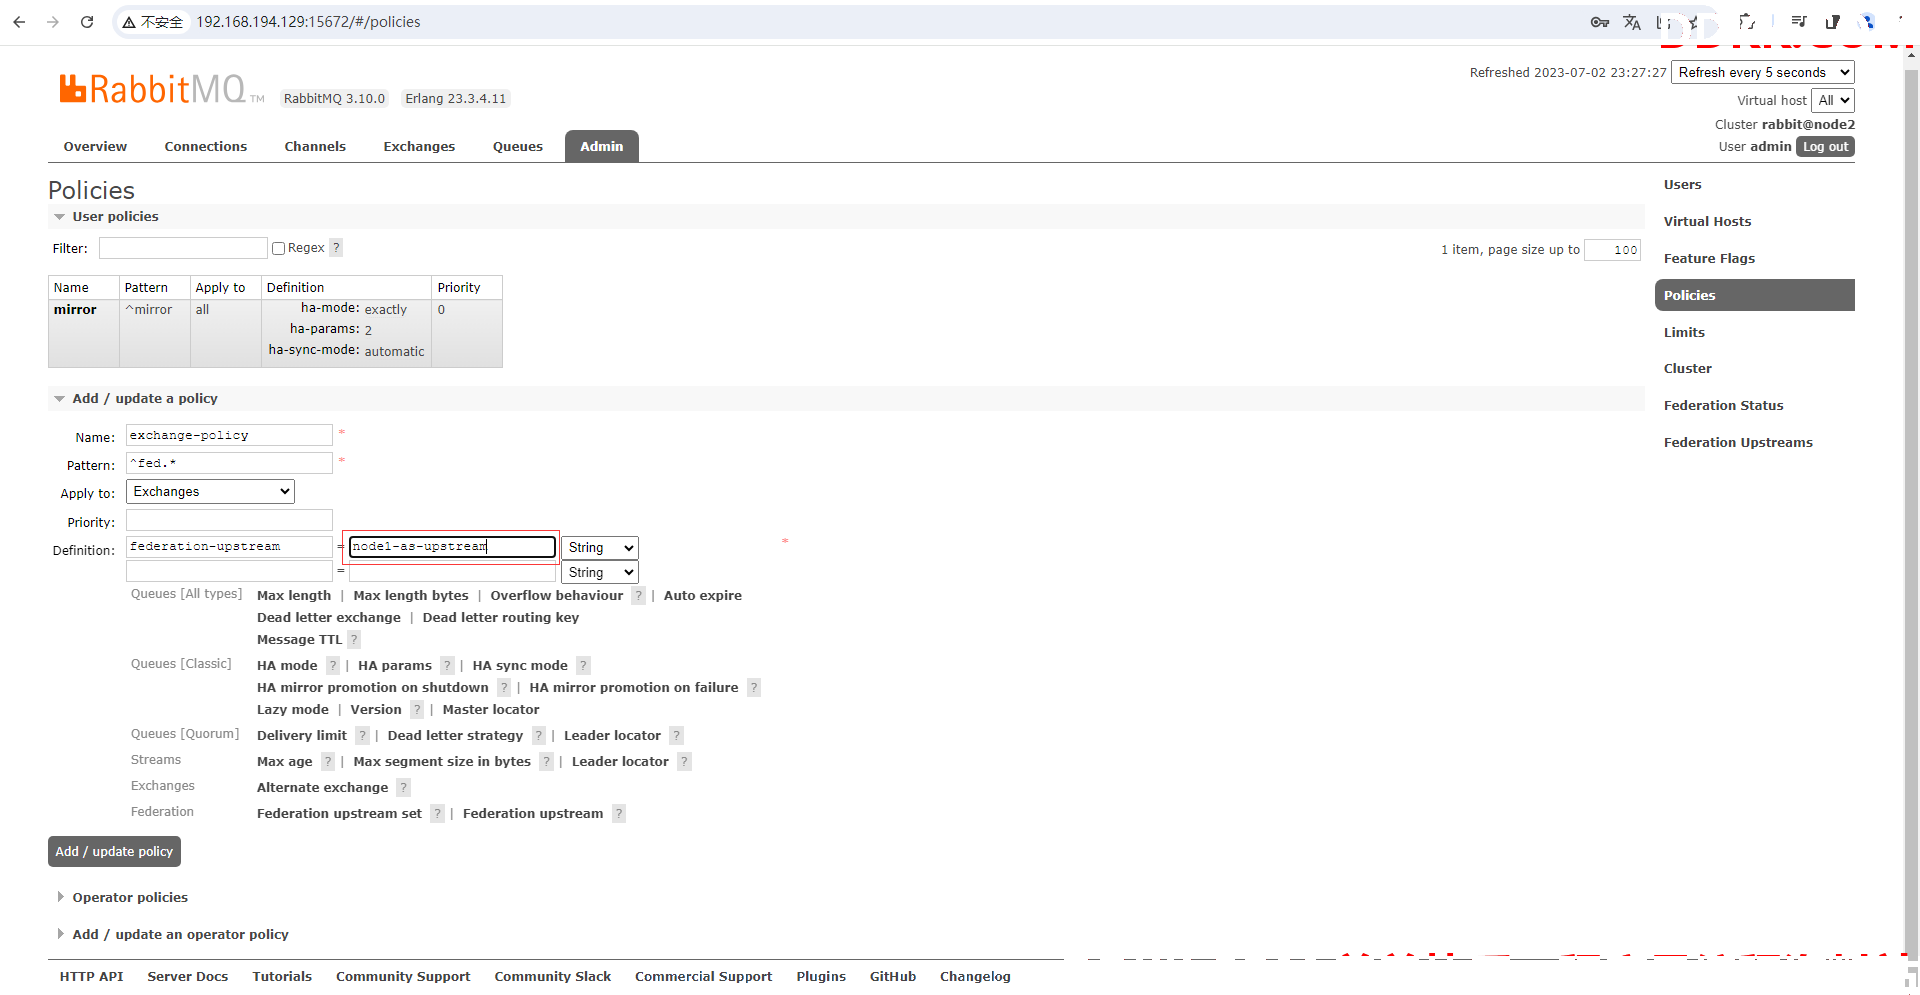Viewport: 1920px width, 995px height.
Task: Open help for Max age
Action: [328, 761]
